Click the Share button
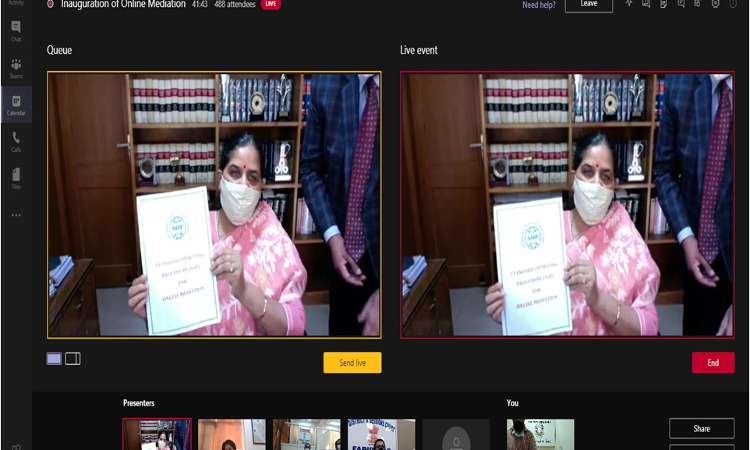Screen dimensions: 750x450 701,429
